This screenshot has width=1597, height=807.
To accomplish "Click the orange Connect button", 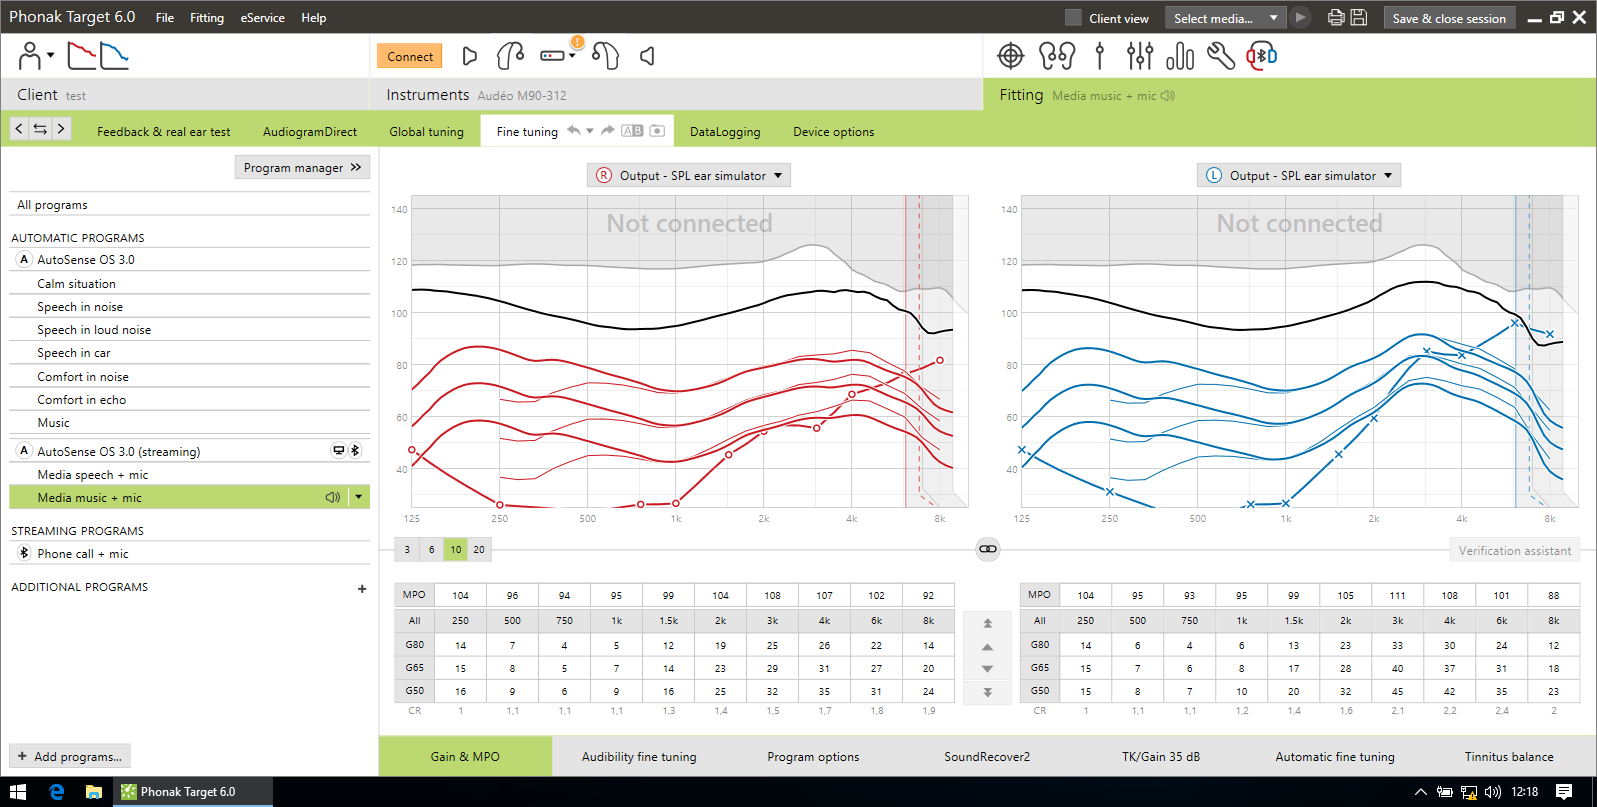I will pyautogui.click(x=410, y=56).
